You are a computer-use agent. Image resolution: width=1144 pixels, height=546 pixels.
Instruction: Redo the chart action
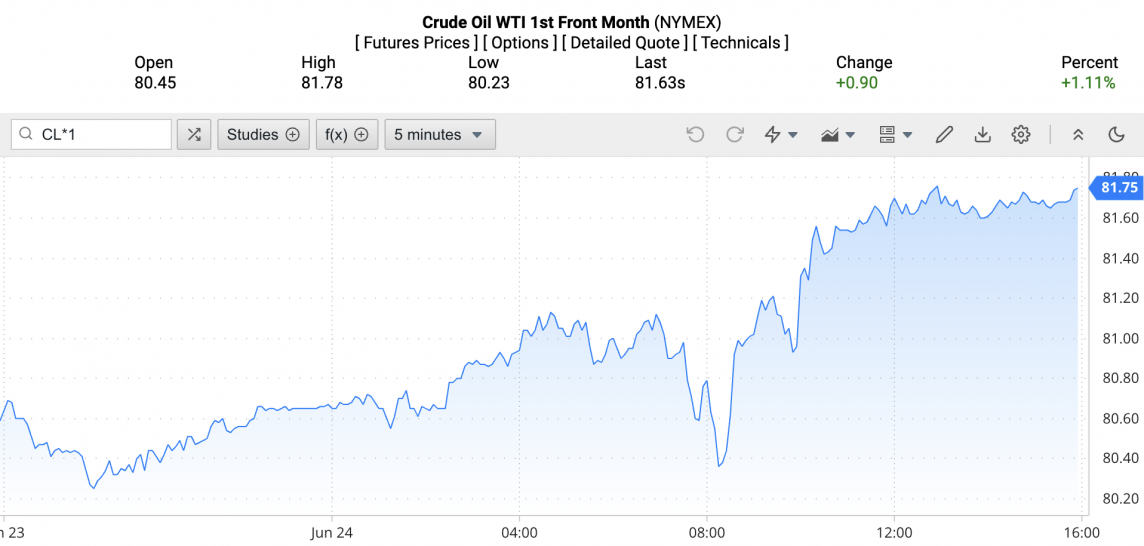pyautogui.click(x=735, y=135)
